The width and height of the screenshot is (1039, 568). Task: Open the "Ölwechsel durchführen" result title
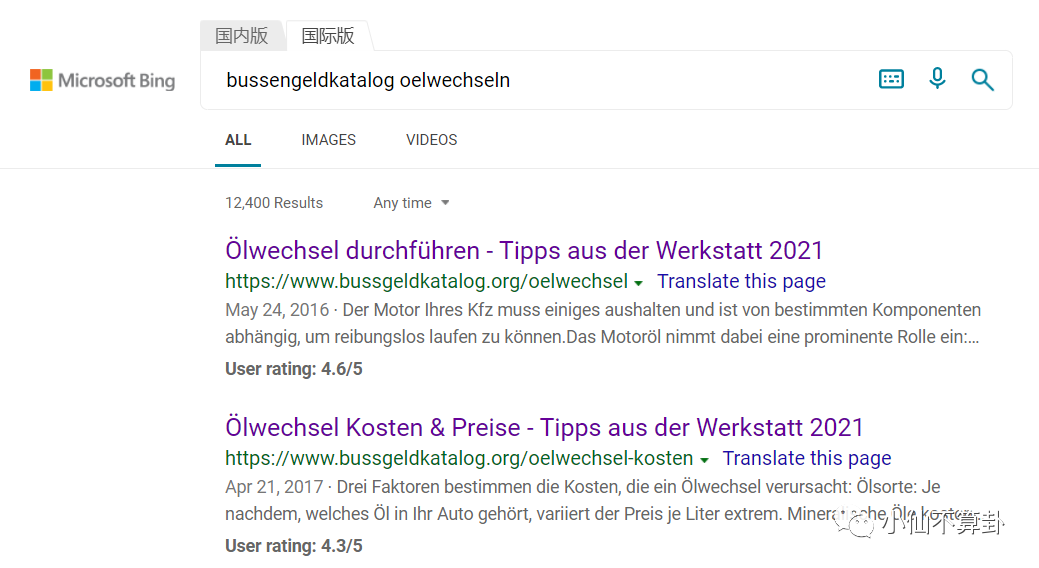click(524, 250)
